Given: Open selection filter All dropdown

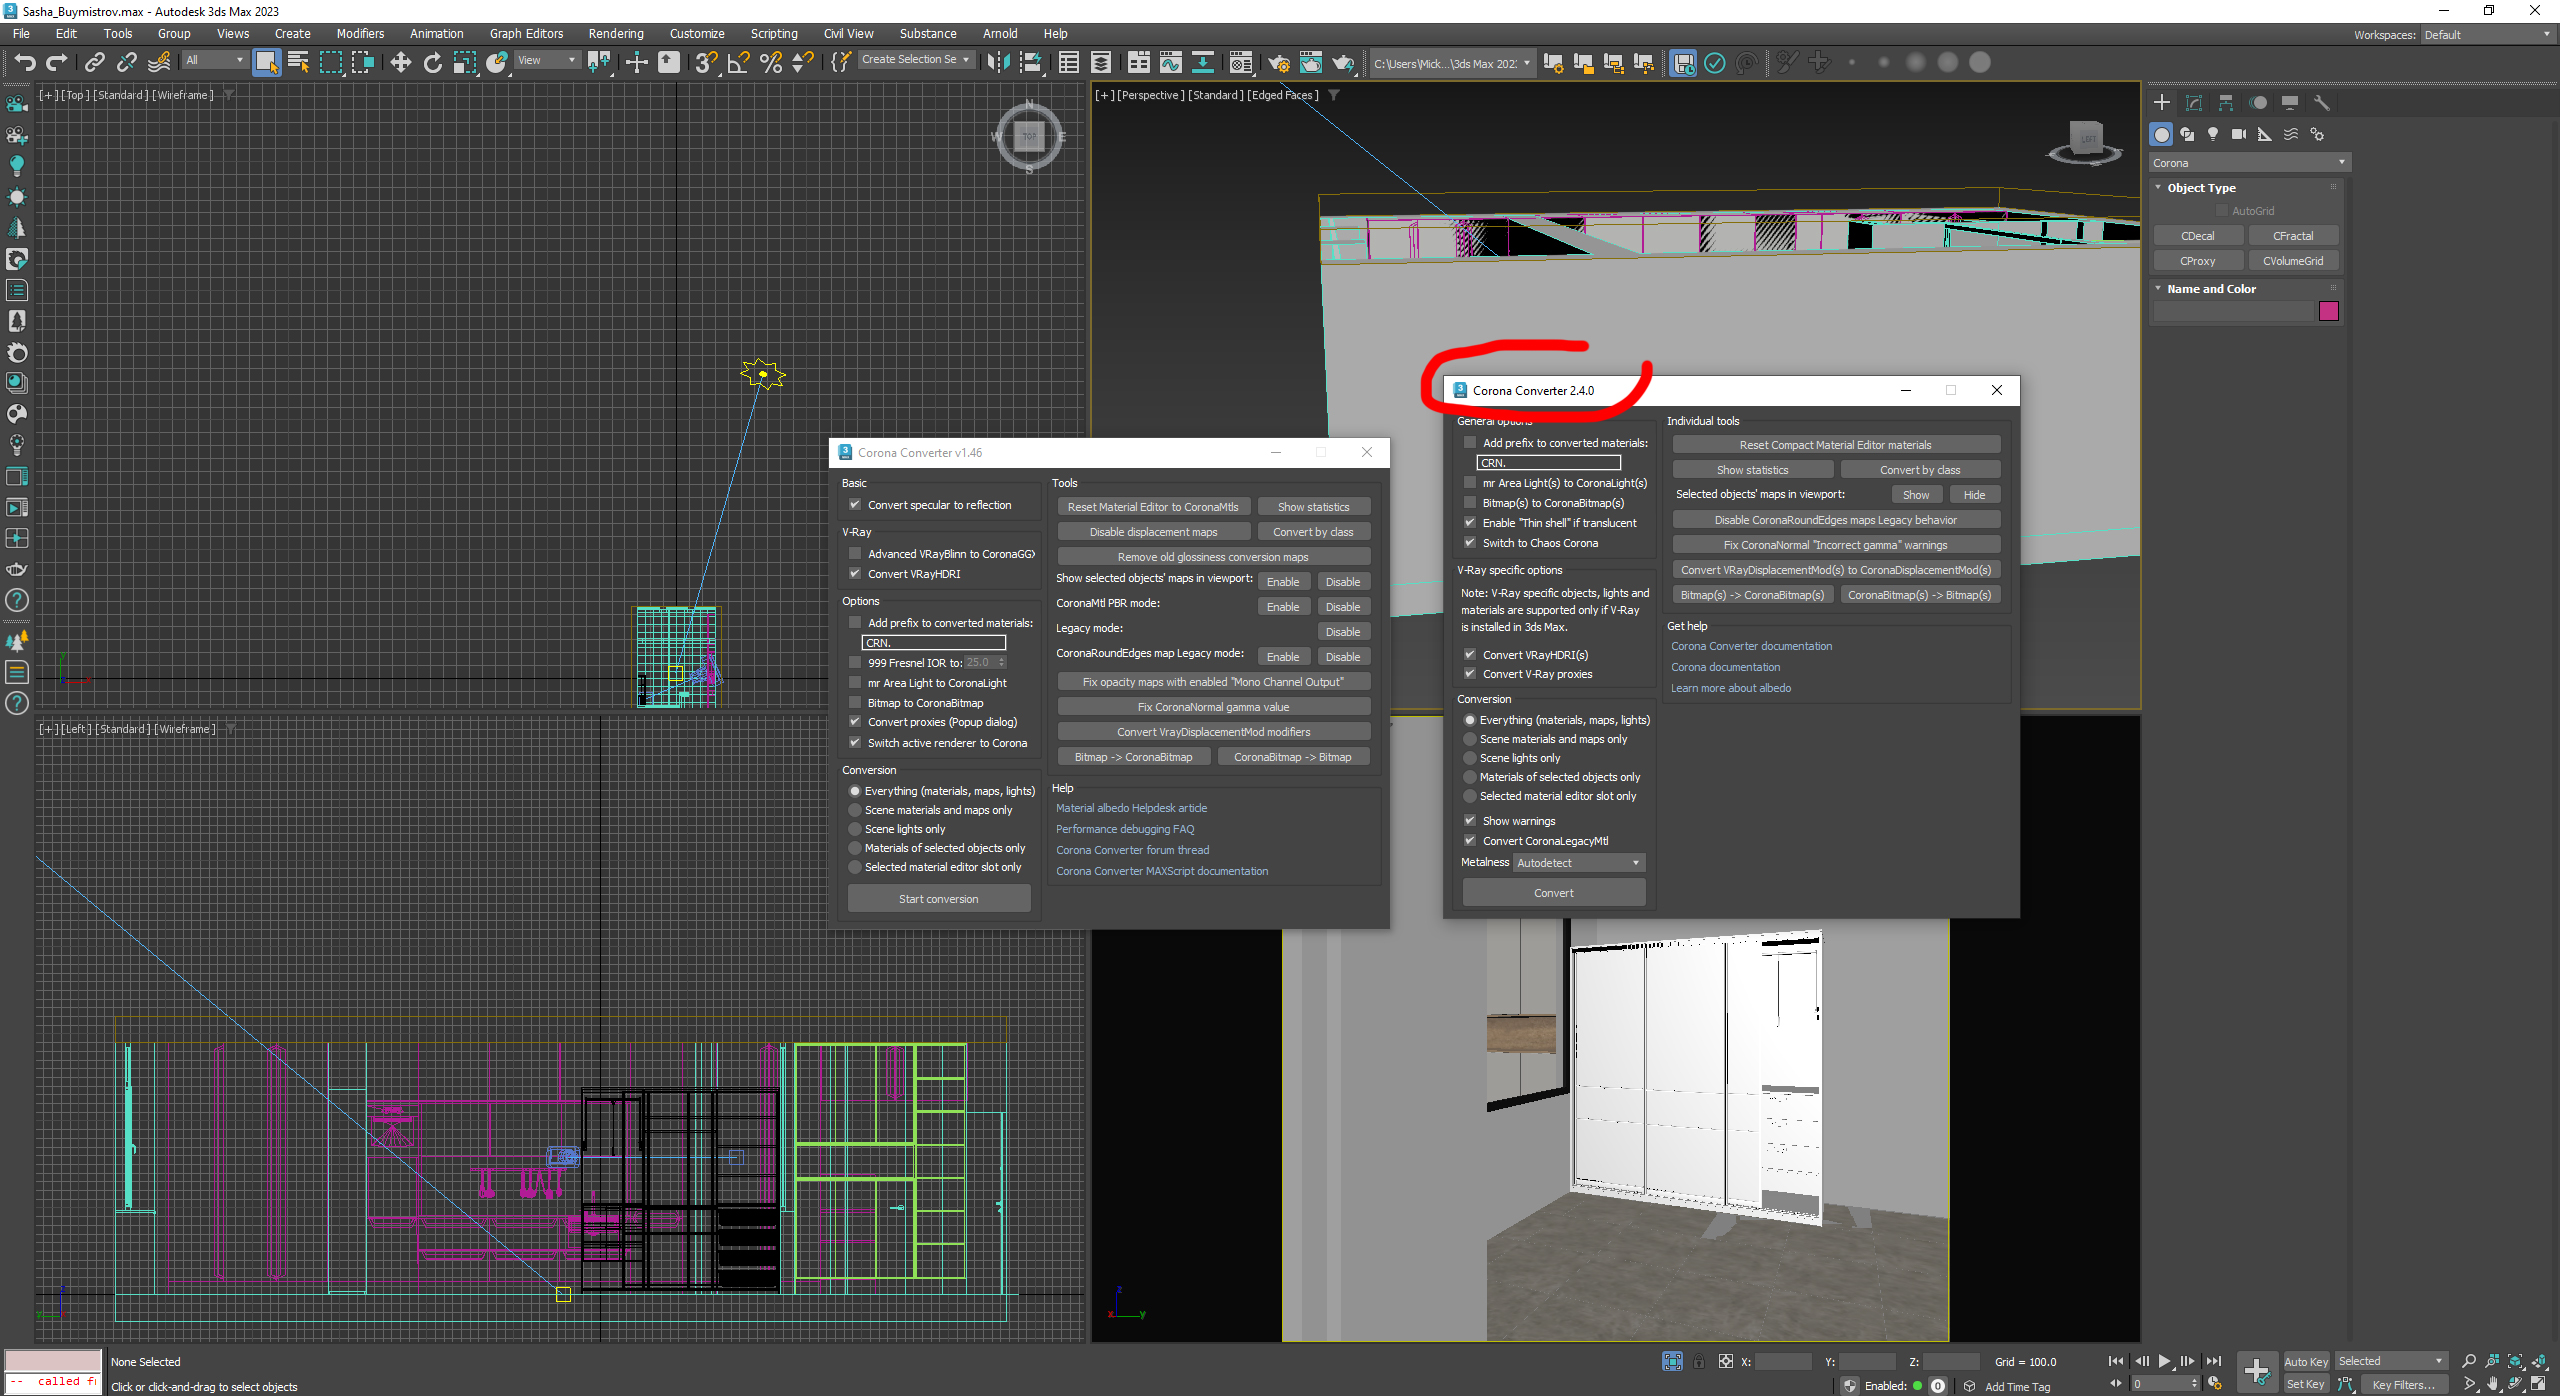Looking at the screenshot, I should pyautogui.click(x=214, y=61).
